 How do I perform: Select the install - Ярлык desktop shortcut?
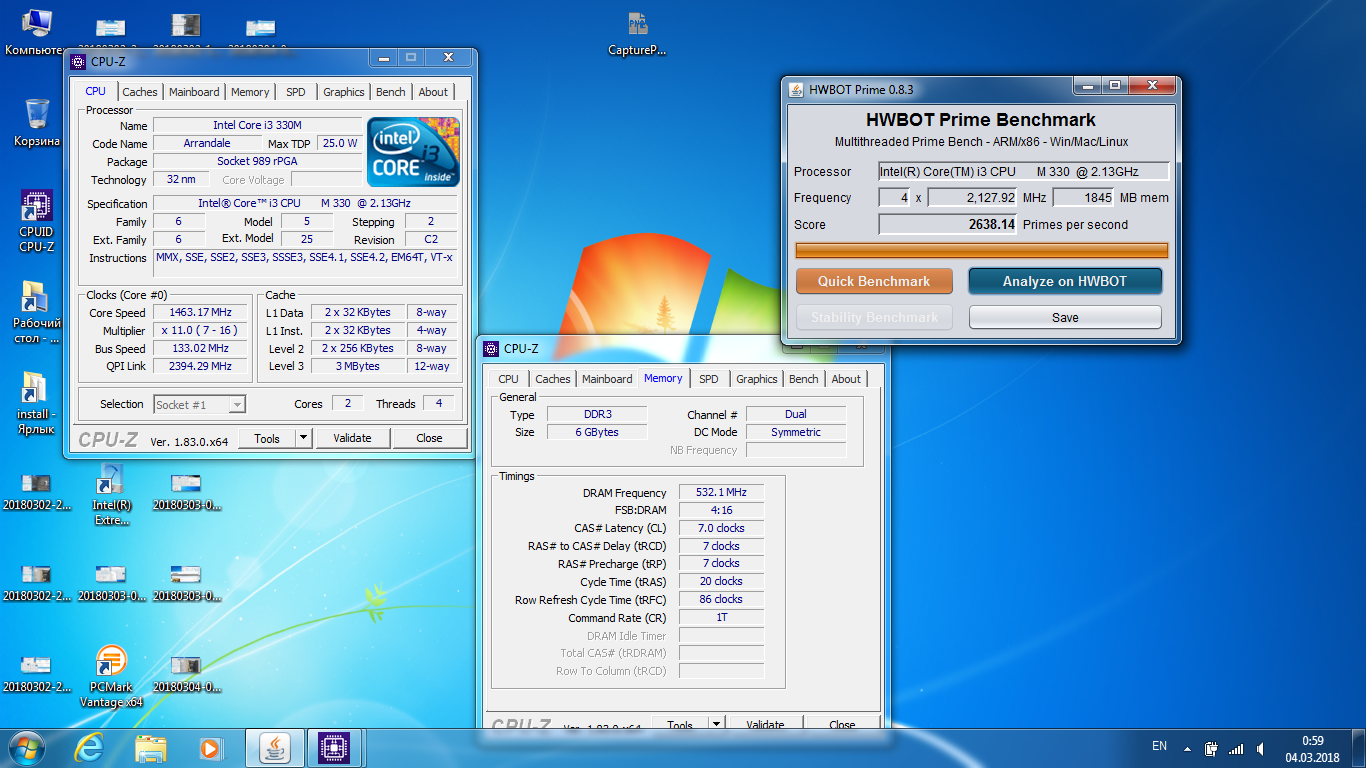36,402
